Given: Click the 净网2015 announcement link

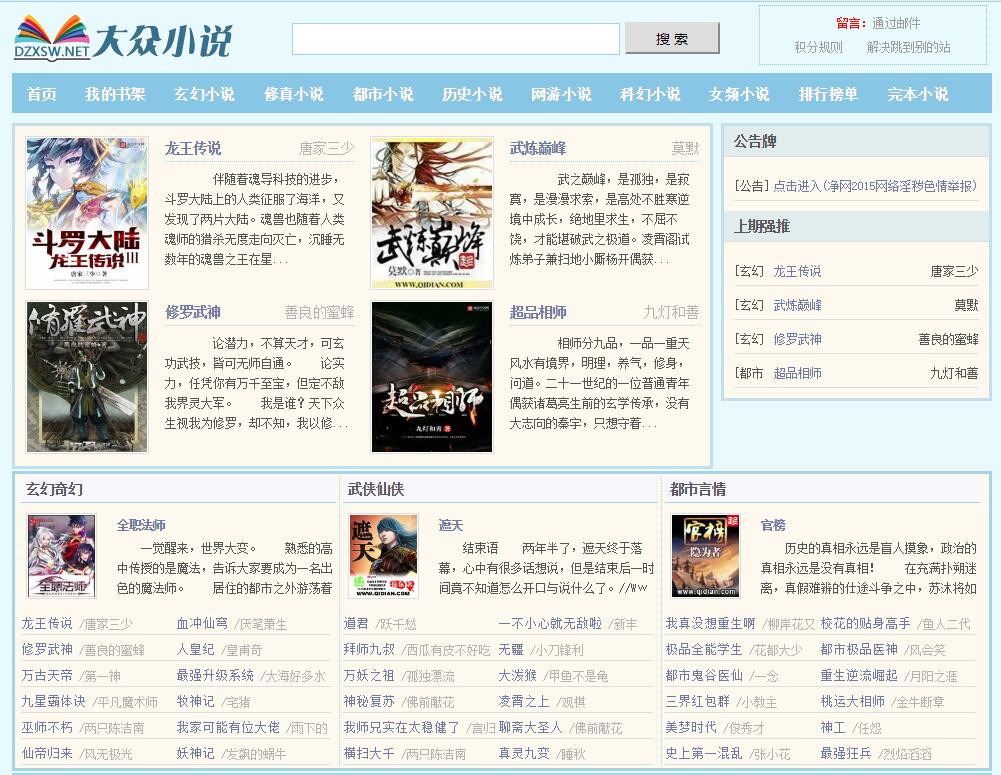Looking at the screenshot, I should click(875, 186).
